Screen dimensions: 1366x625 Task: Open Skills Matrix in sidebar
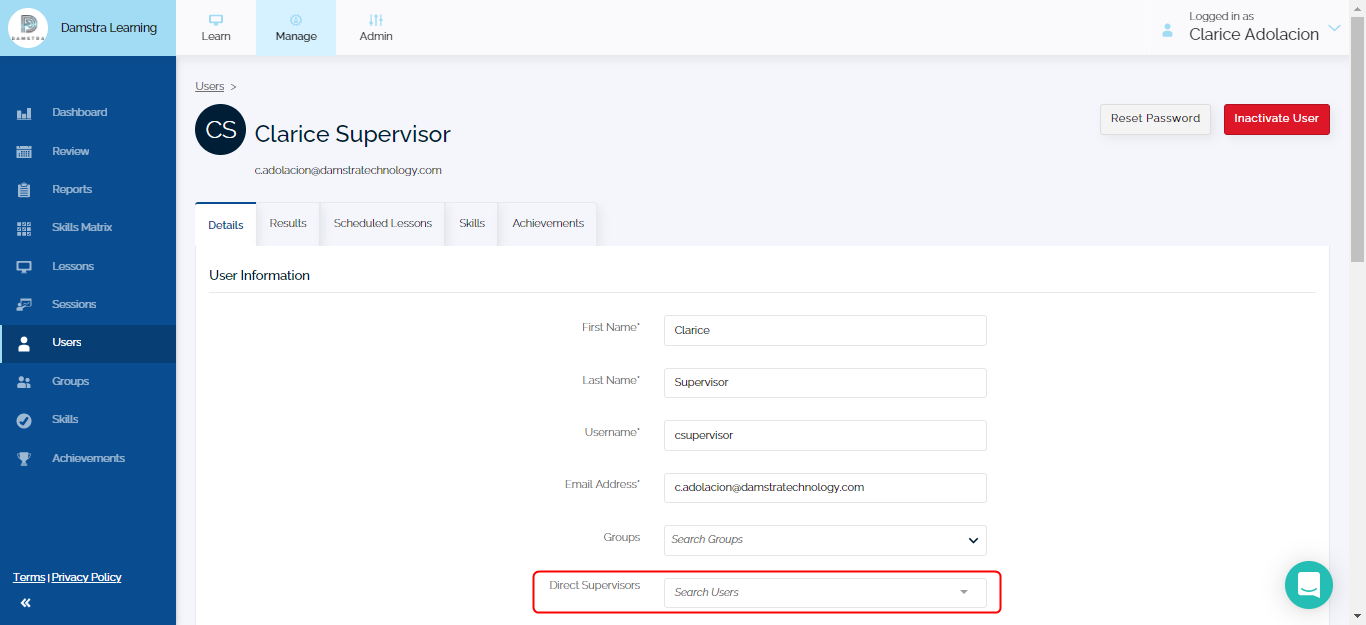pos(88,228)
